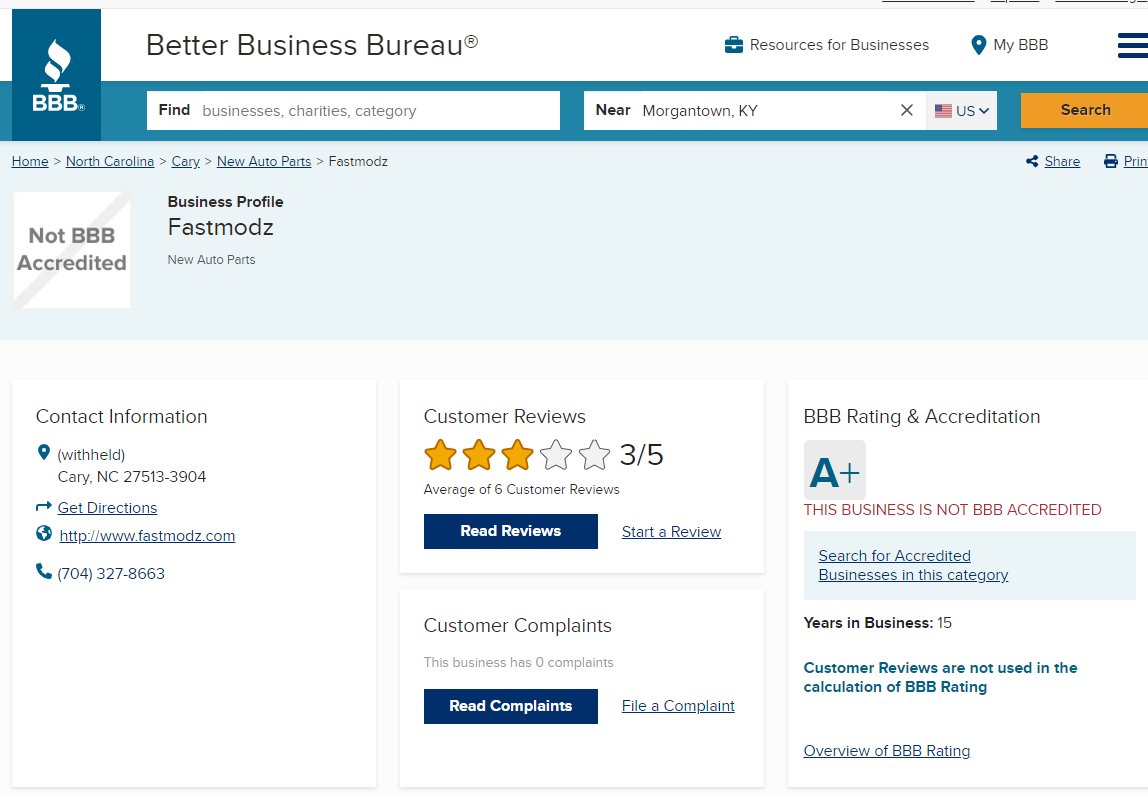Click the Contact Information heading
The height and width of the screenshot is (797, 1148).
pyautogui.click(x=122, y=416)
